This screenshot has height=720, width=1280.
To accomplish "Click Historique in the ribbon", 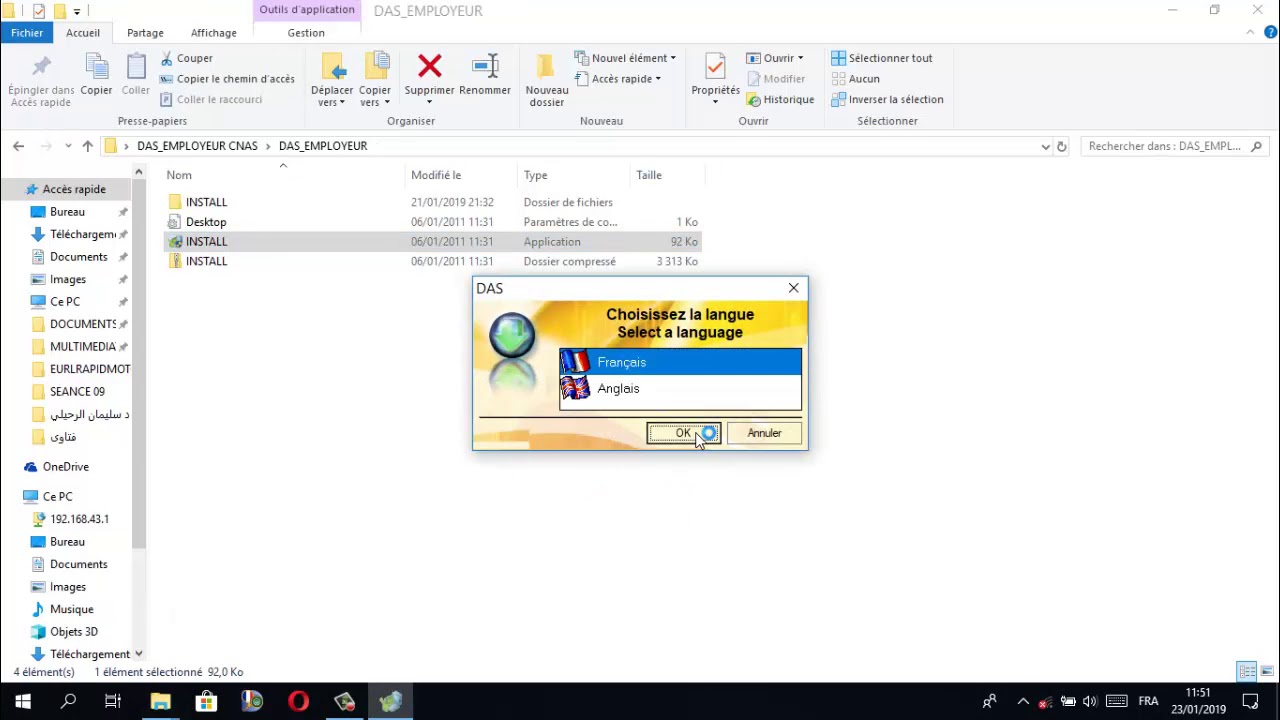I will click(780, 99).
